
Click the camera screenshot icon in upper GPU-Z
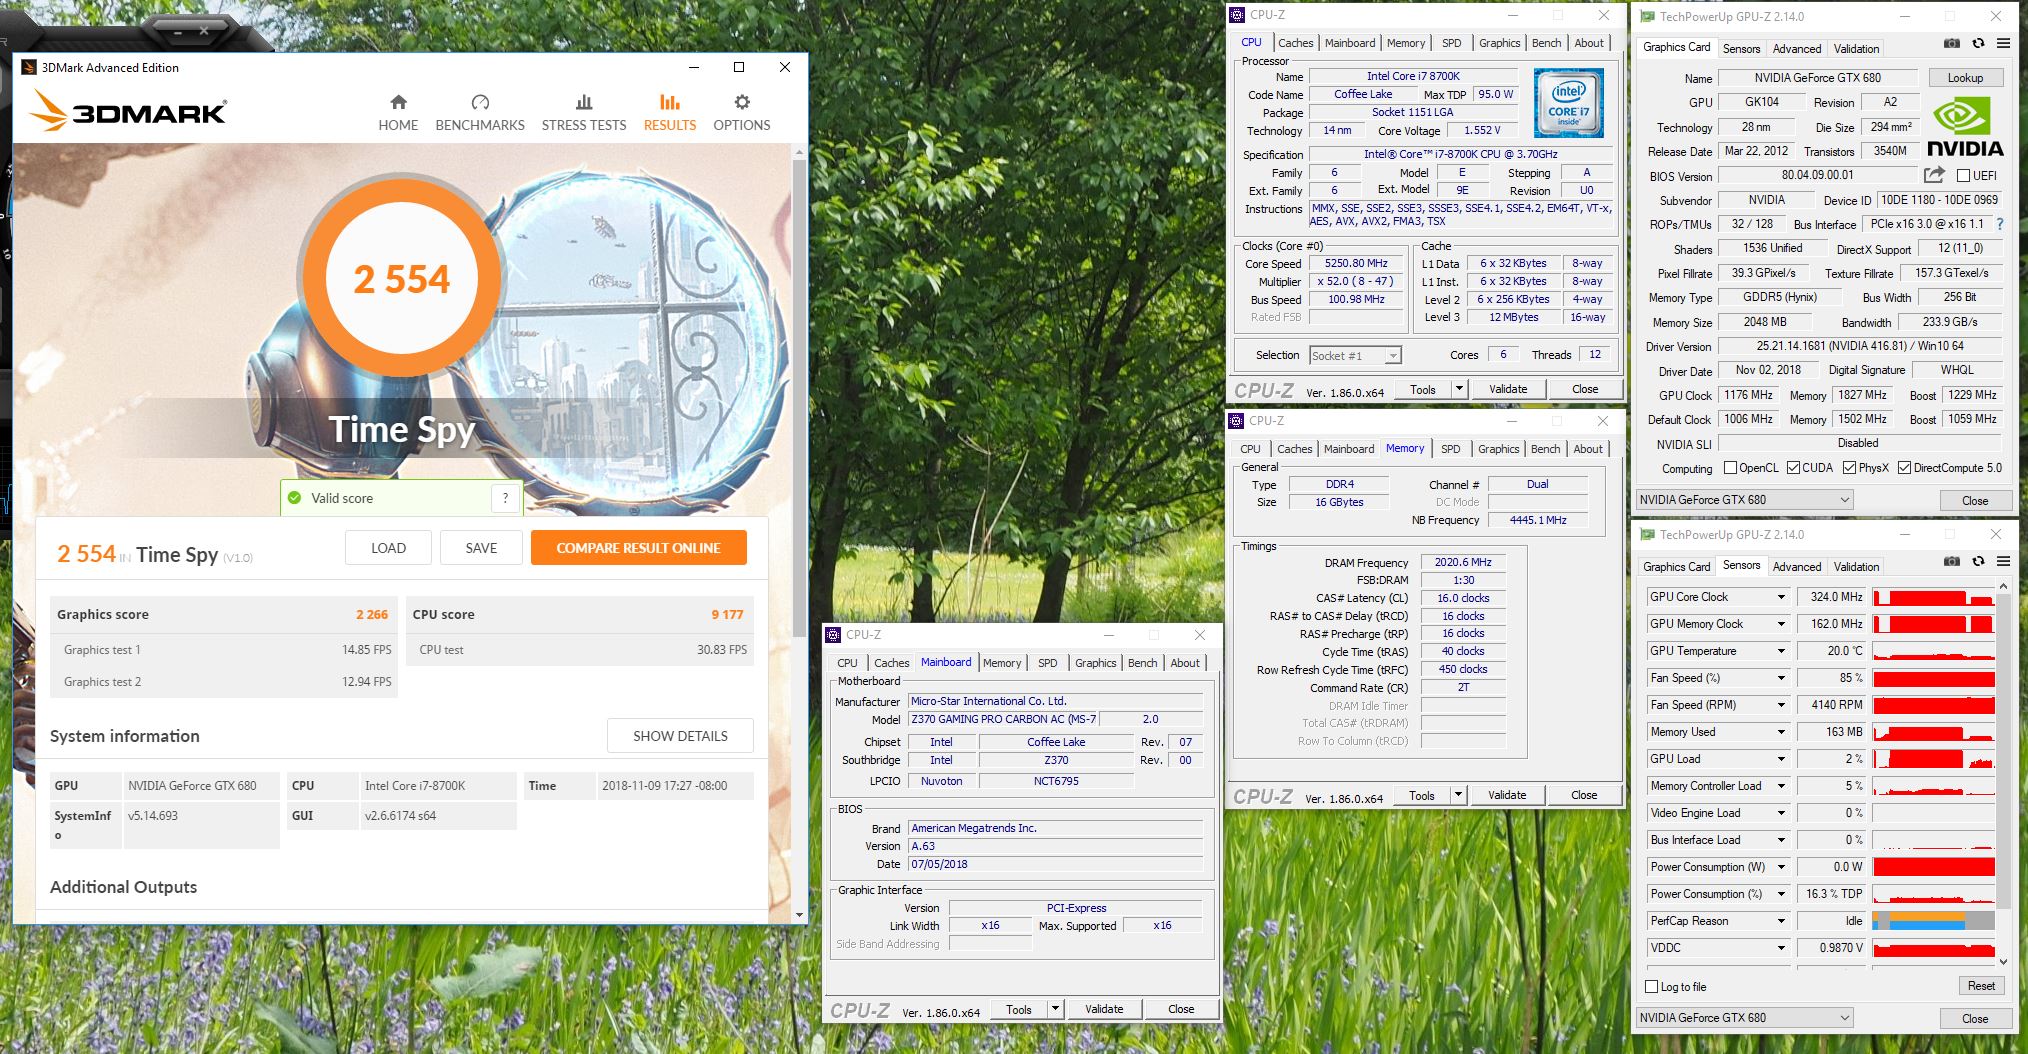click(1951, 44)
